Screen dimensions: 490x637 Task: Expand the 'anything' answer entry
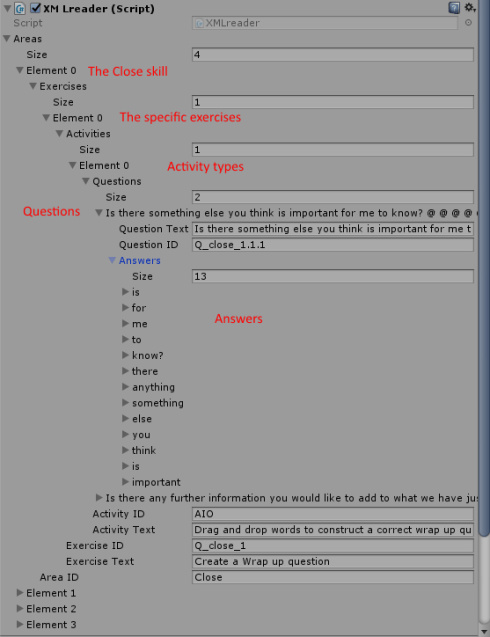click(x=125, y=387)
